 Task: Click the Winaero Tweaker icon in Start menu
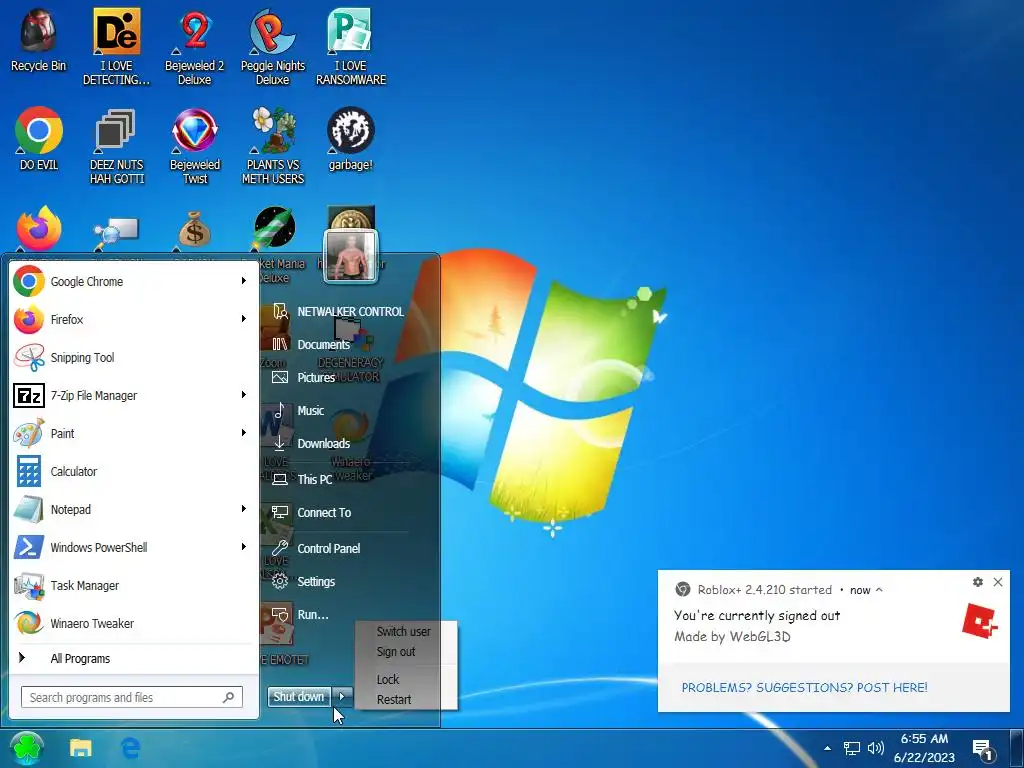pyautogui.click(x=29, y=623)
